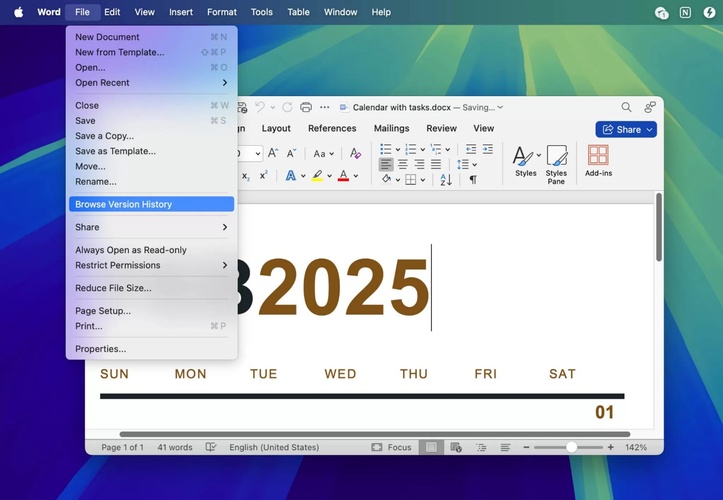Sort text with the A-Z icon
Screen dimensions: 723x500
pyautogui.click(x=446, y=179)
